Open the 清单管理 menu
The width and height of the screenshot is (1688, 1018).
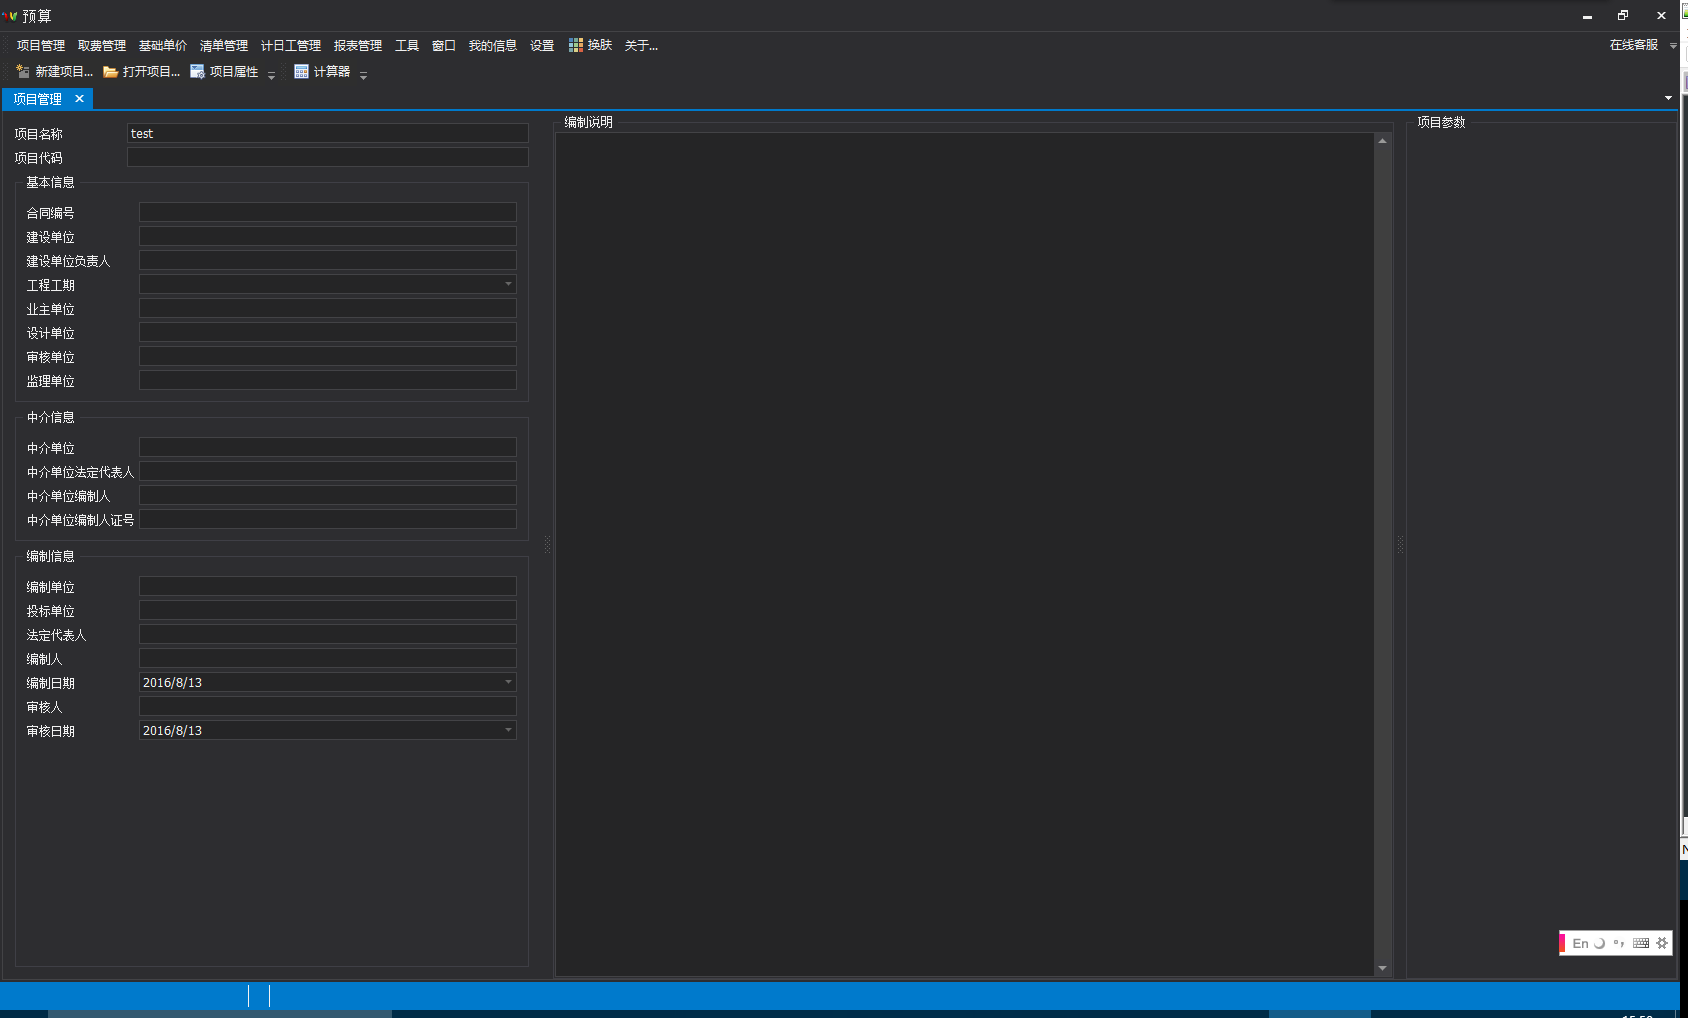(x=224, y=45)
